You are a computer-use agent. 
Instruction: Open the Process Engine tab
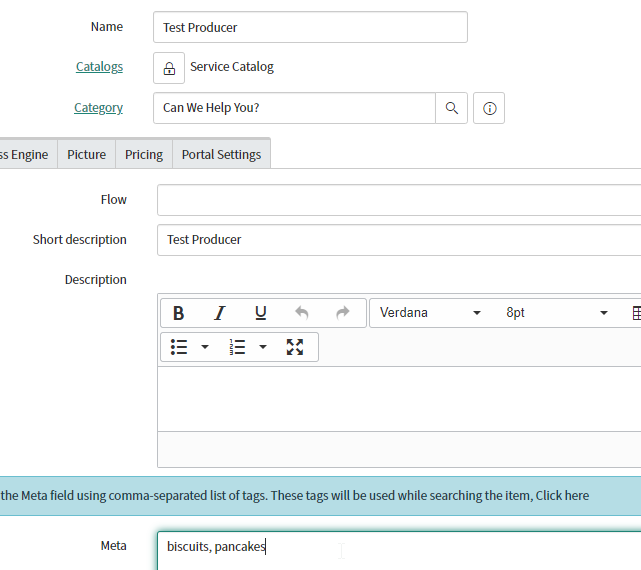click(28, 155)
